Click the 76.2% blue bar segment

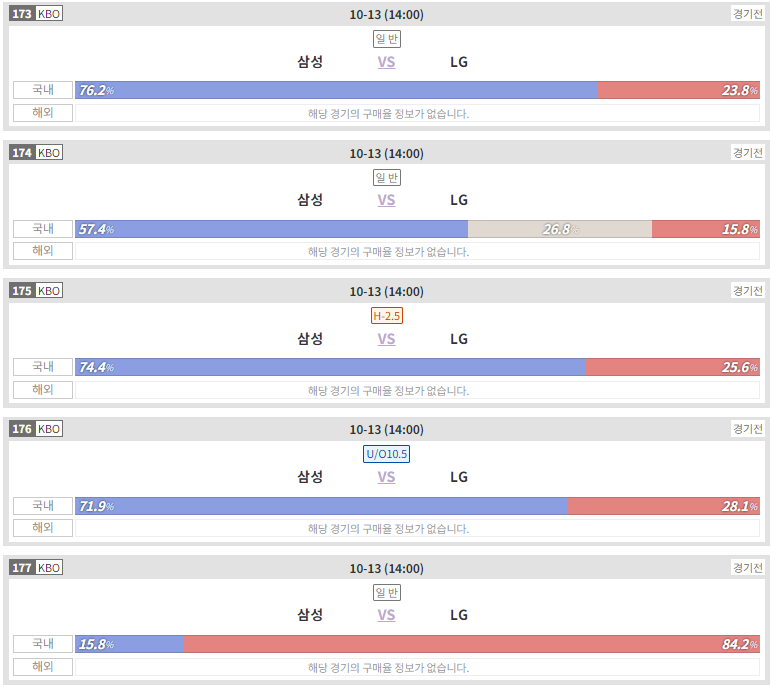tap(336, 90)
